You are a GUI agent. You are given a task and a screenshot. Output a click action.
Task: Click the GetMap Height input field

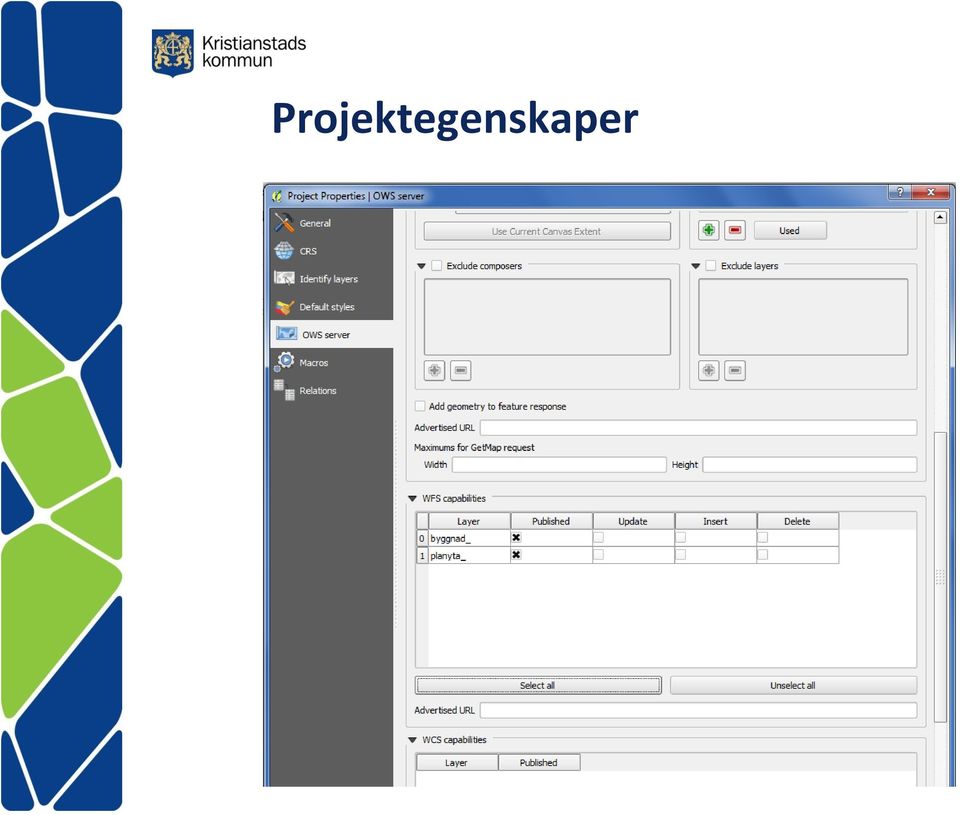(x=809, y=465)
